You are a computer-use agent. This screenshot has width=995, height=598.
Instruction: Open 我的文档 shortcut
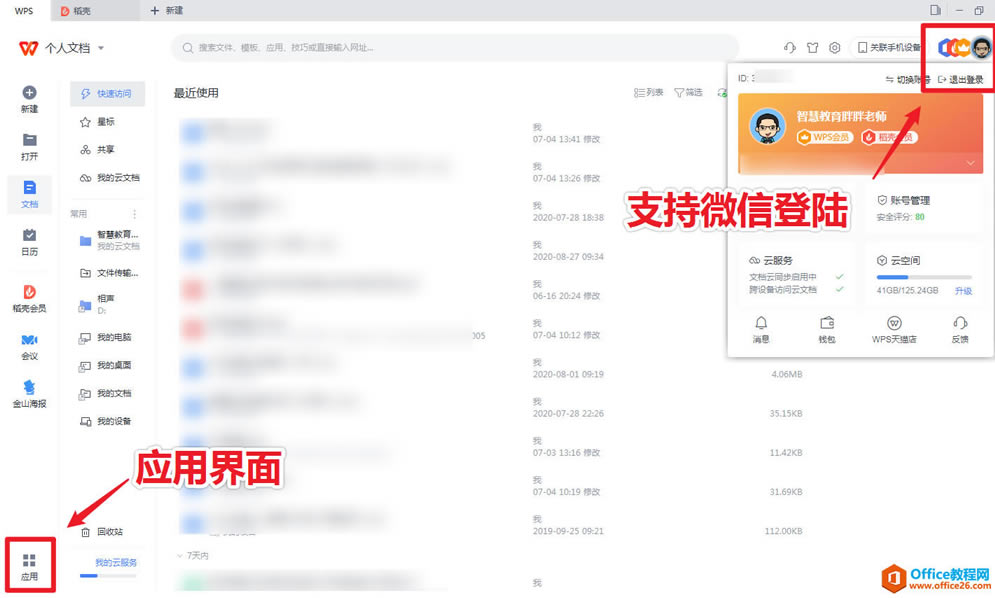107,394
